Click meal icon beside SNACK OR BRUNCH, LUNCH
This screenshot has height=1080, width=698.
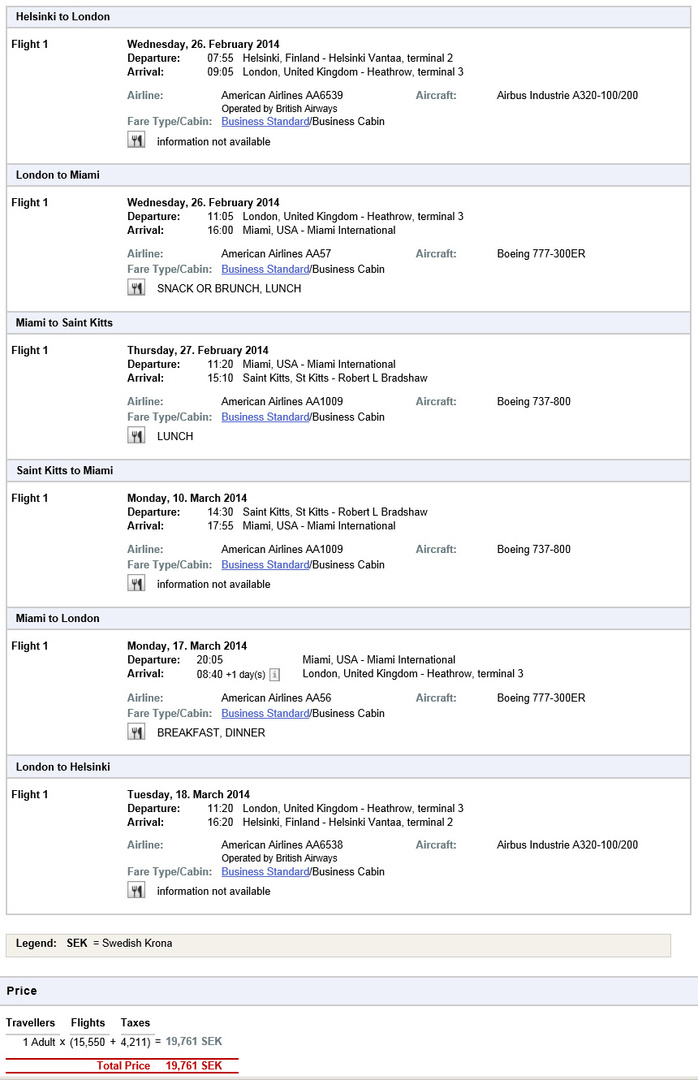point(137,288)
